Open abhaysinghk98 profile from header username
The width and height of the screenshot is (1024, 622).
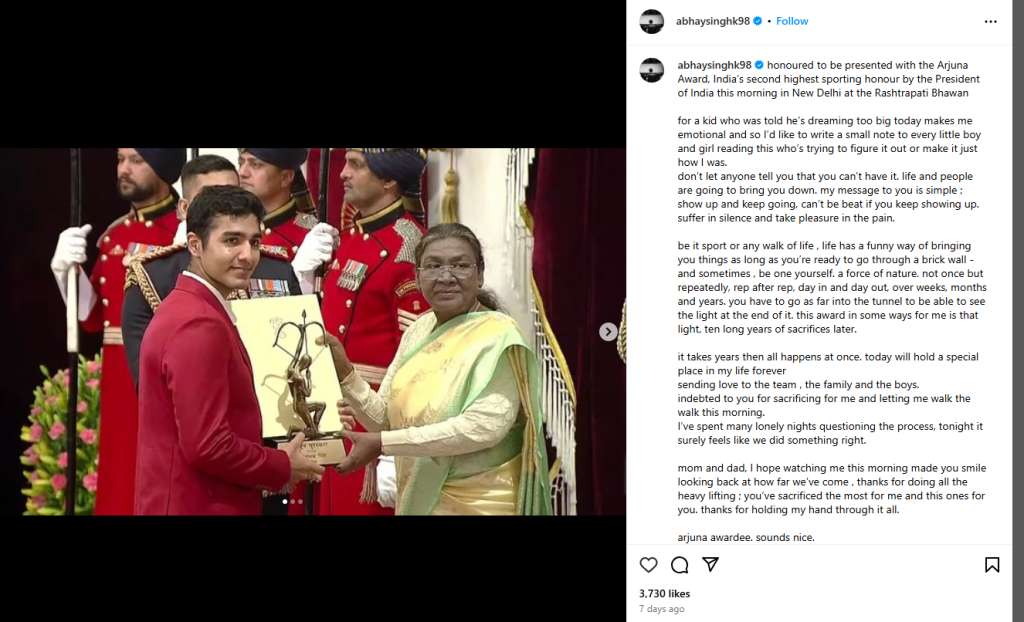point(712,21)
